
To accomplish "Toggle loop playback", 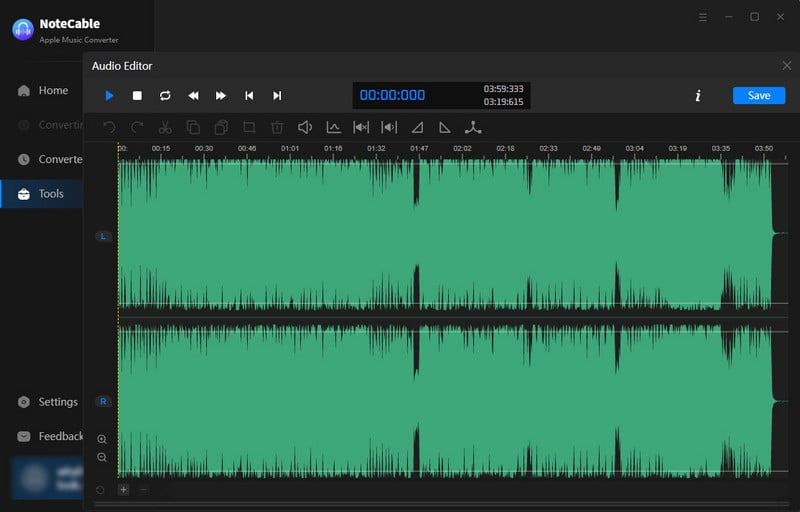I will click(x=165, y=95).
